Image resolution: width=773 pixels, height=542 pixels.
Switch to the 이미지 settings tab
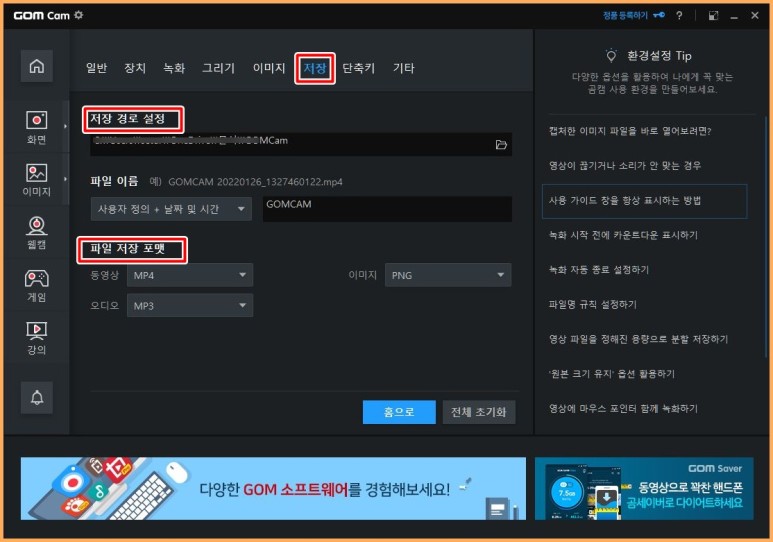(x=269, y=68)
